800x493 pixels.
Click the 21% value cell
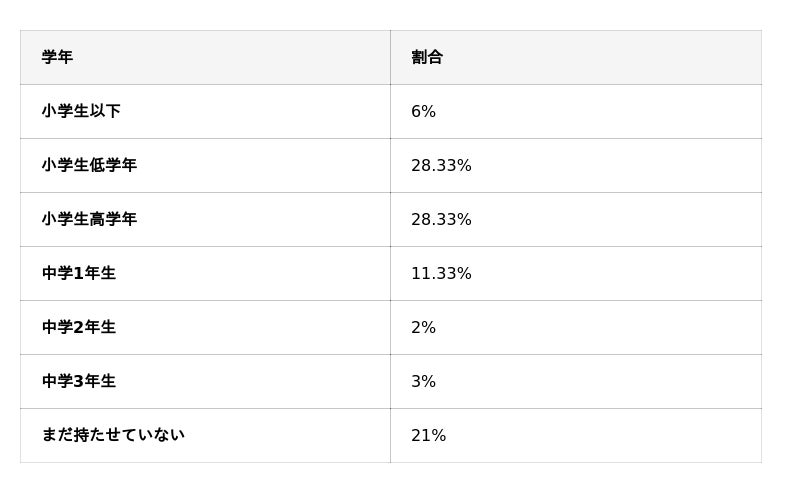click(x=429, y=436)
